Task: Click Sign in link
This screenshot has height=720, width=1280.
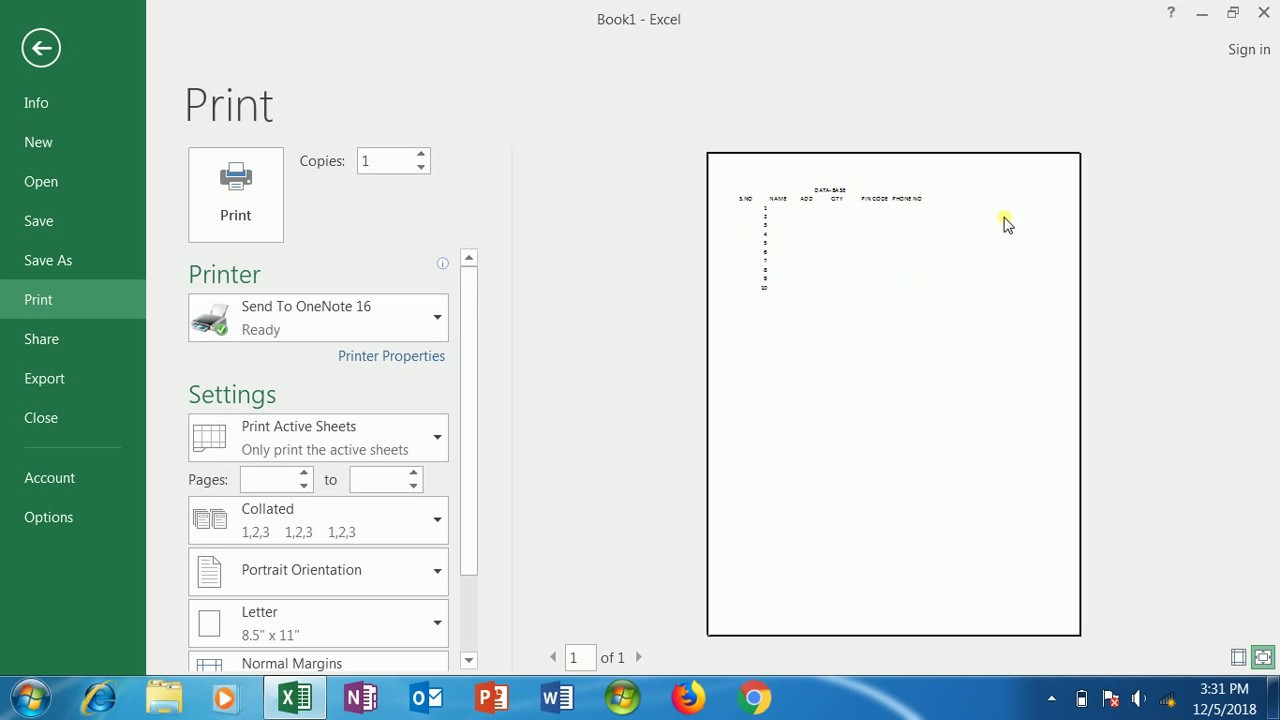Action: tap(1249, 50)
